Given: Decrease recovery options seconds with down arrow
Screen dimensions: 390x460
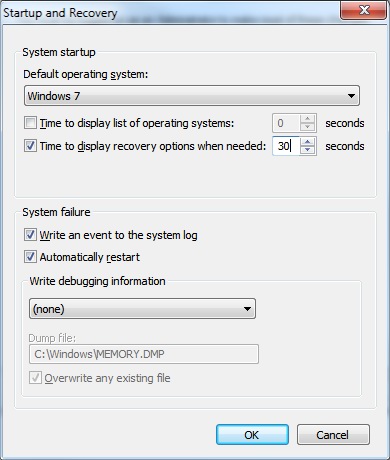Looking at the screenshot, I should coord(307,150).
